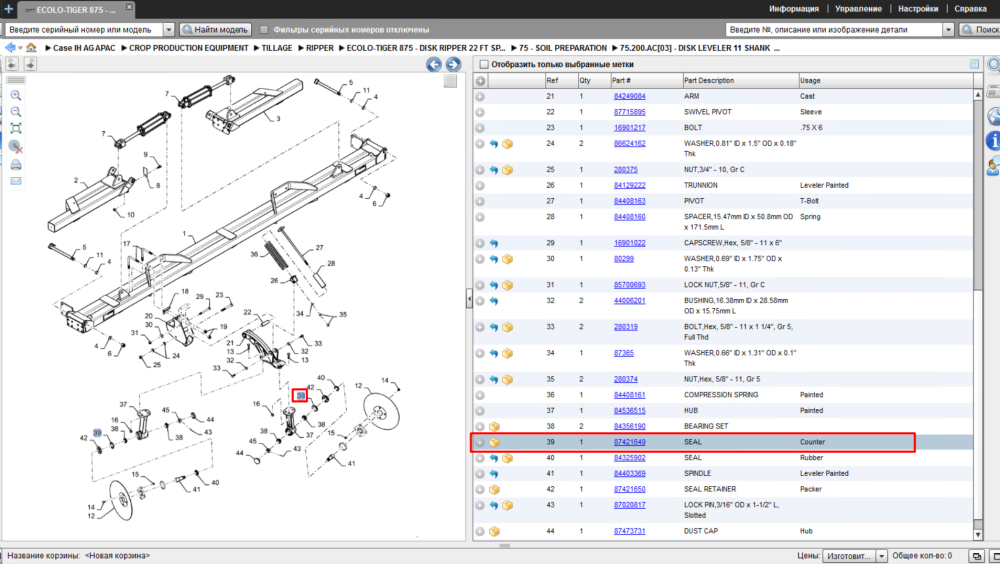Click the yellow box icon for ref 44 DUST CAP
This screenshot has height=564, width=1000.
494,531
